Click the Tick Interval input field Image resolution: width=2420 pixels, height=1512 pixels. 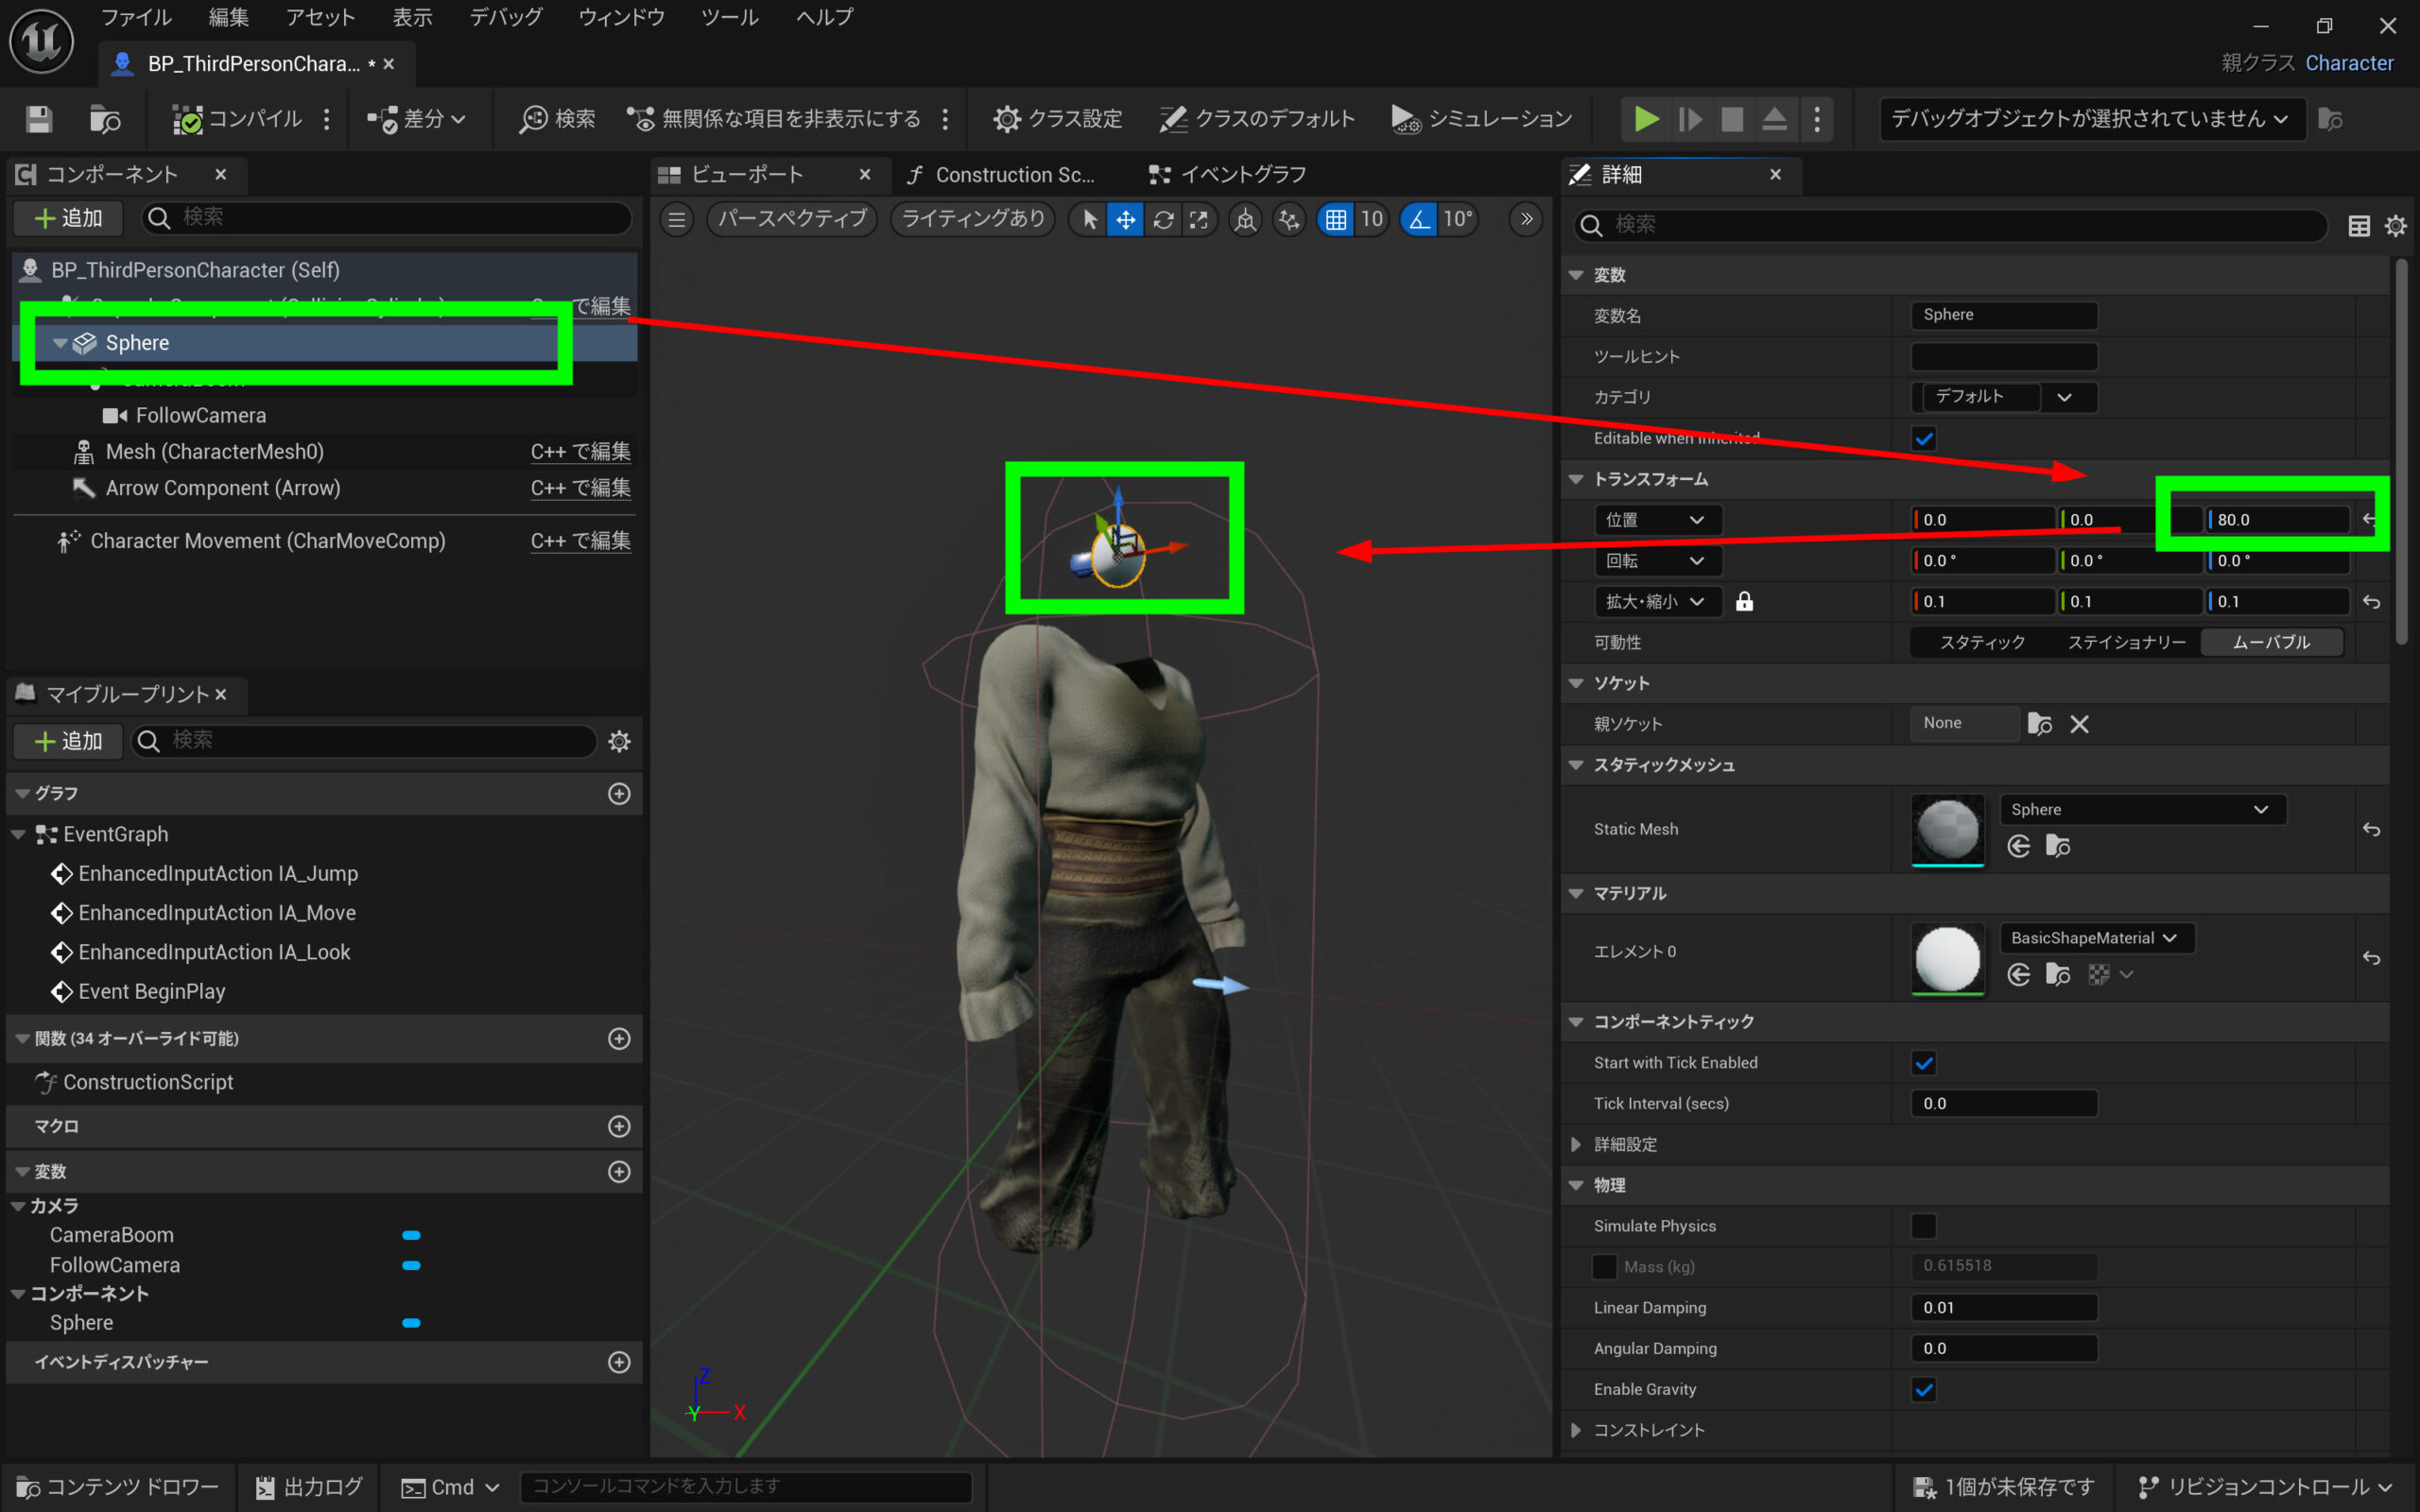click(x=2002, y=1103)
